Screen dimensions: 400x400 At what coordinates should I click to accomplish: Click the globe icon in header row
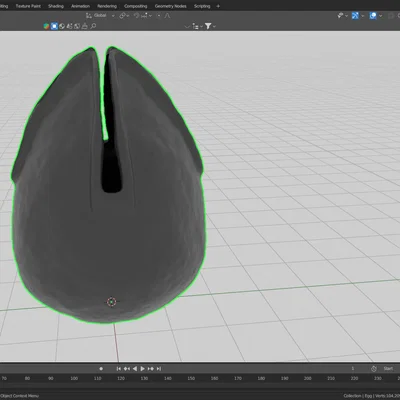coord(62,26)
